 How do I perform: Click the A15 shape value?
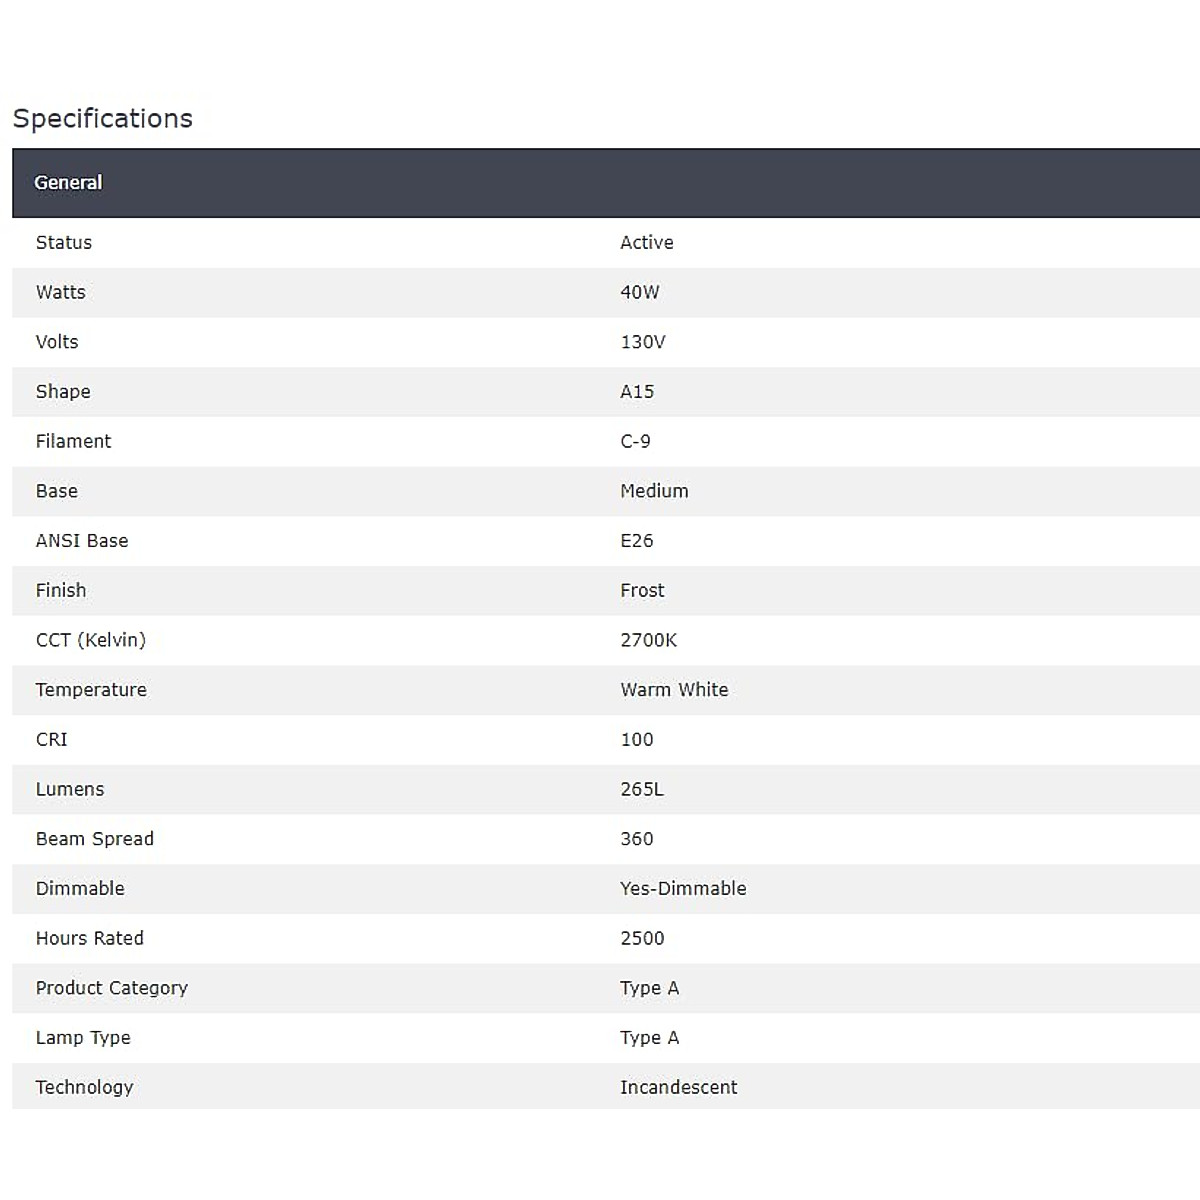pyautogui.click(x=636, y=391)
